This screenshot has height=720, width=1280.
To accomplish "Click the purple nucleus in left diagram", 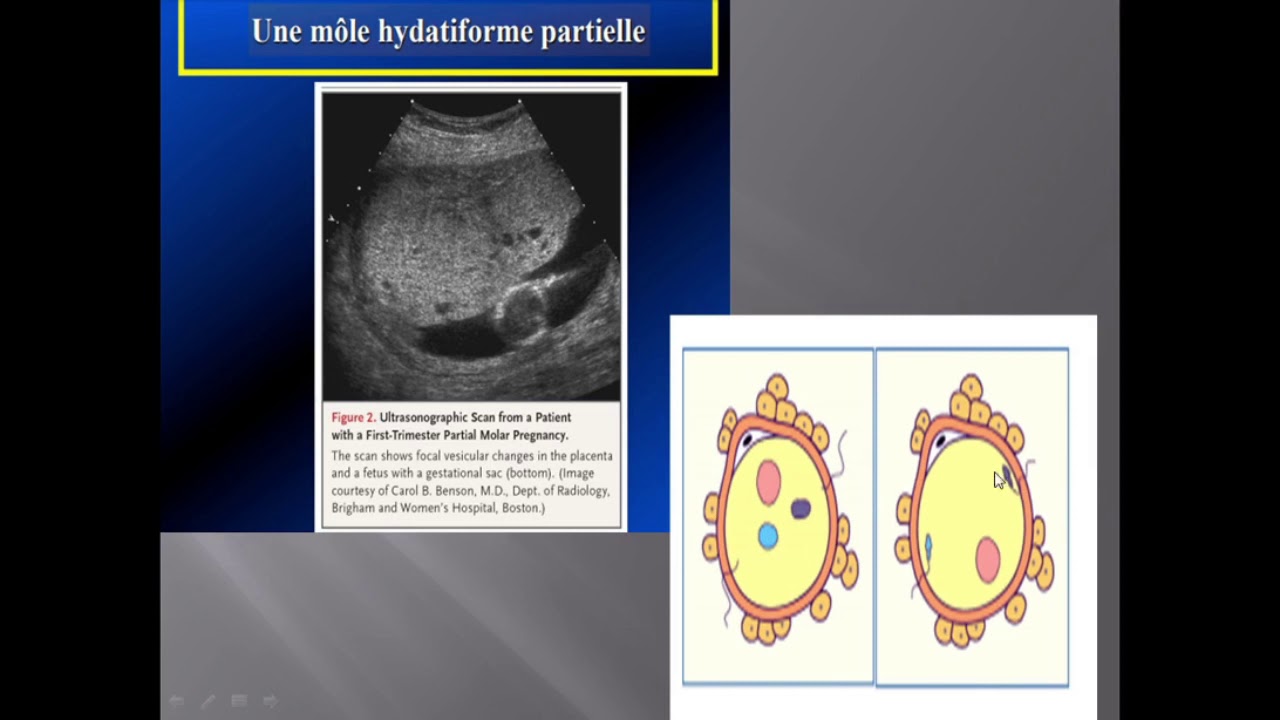I will click(x=800, y=510).
